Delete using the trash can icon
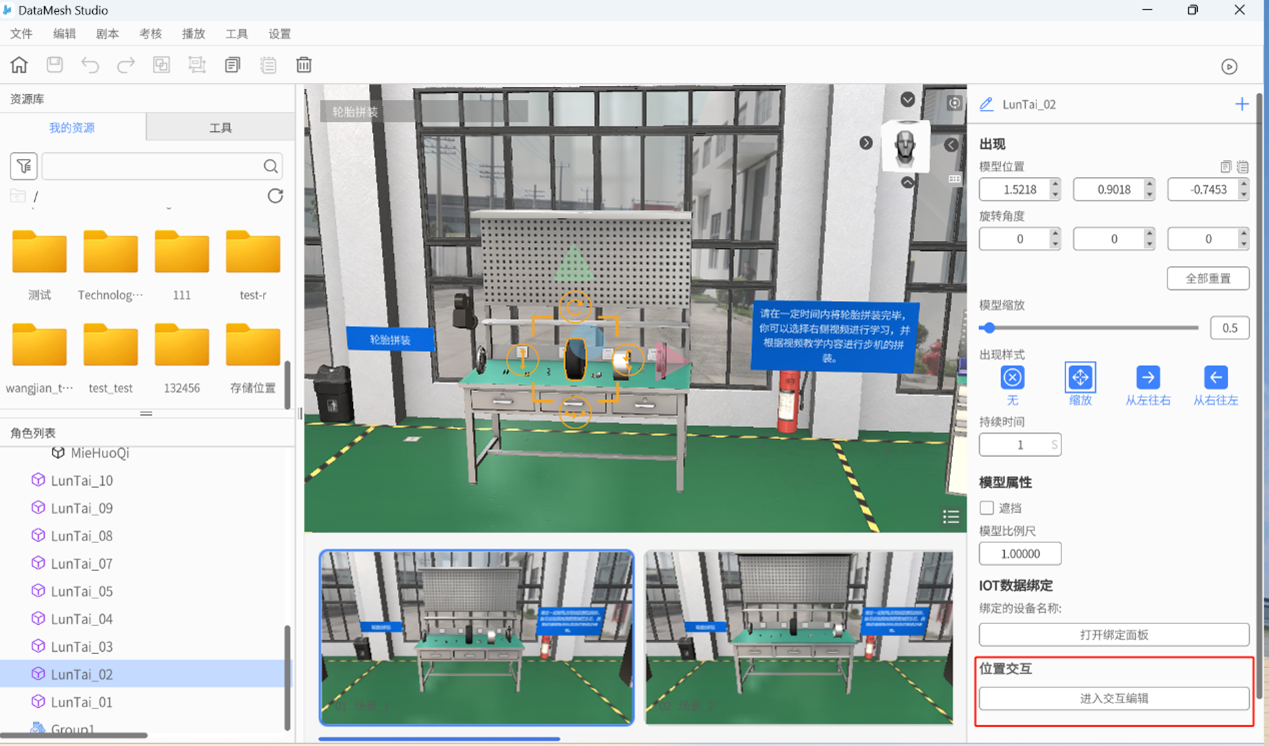 point(304,65)
